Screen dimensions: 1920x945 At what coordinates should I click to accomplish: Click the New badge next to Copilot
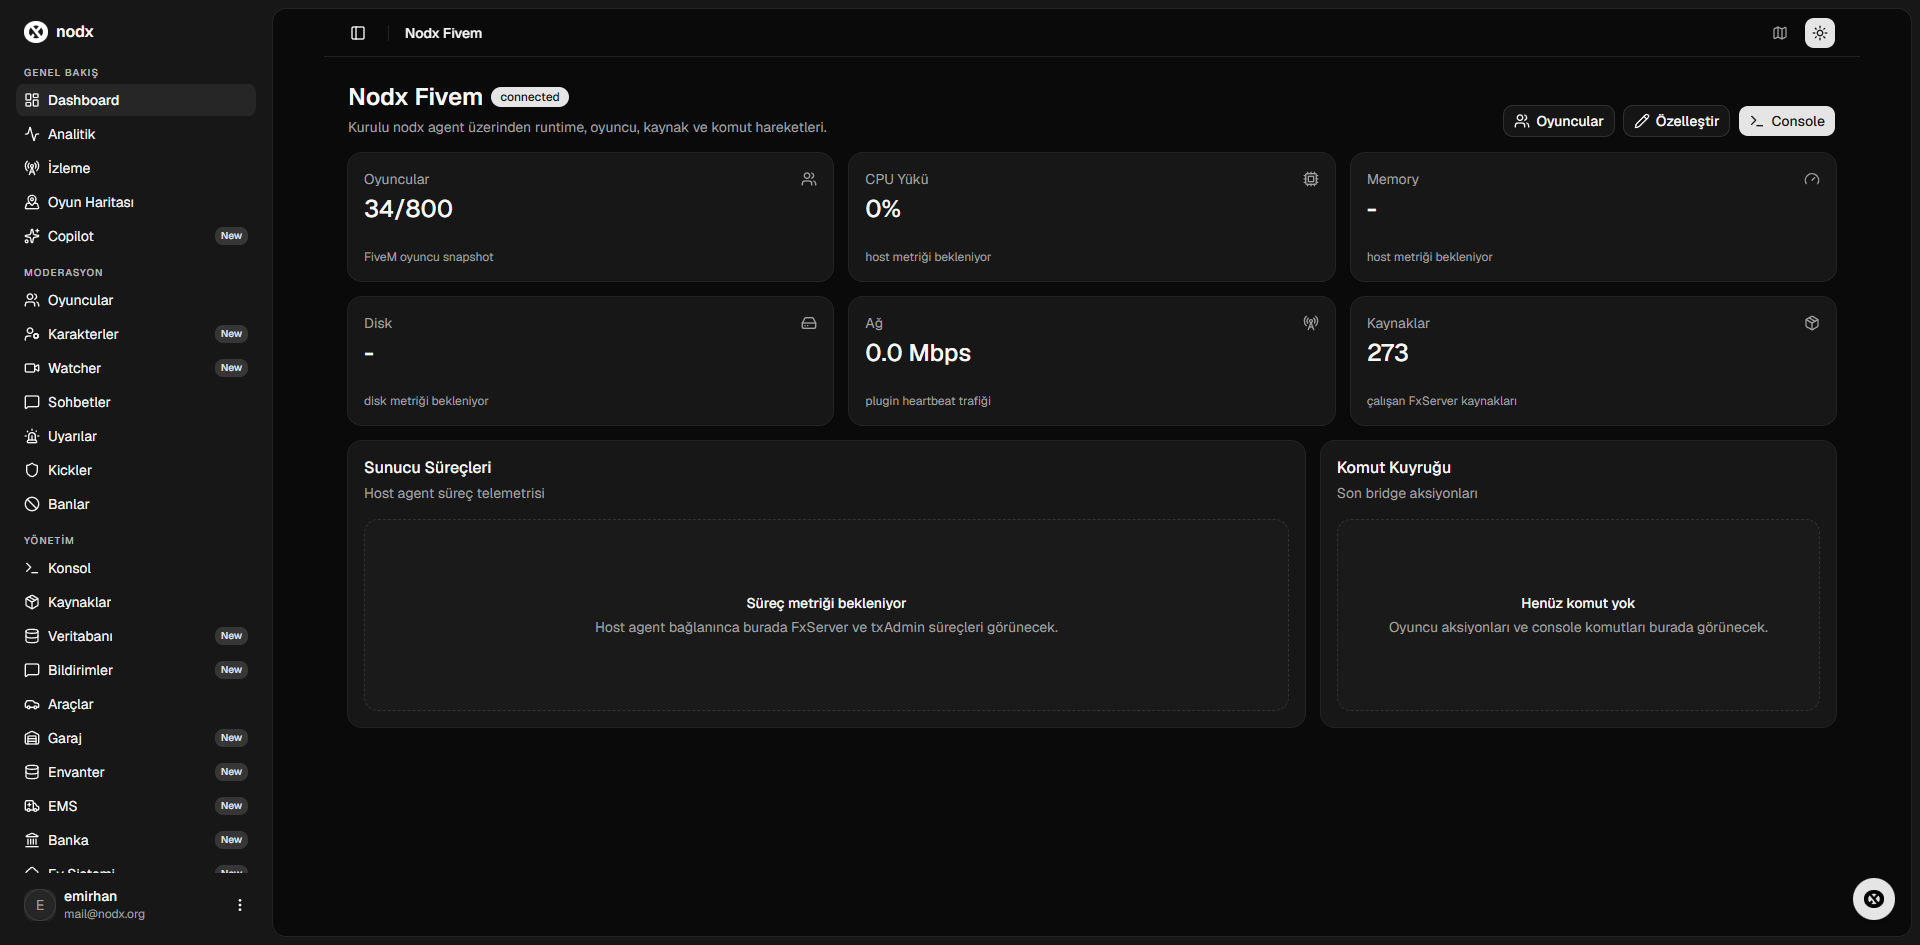[x=232, y=236]
